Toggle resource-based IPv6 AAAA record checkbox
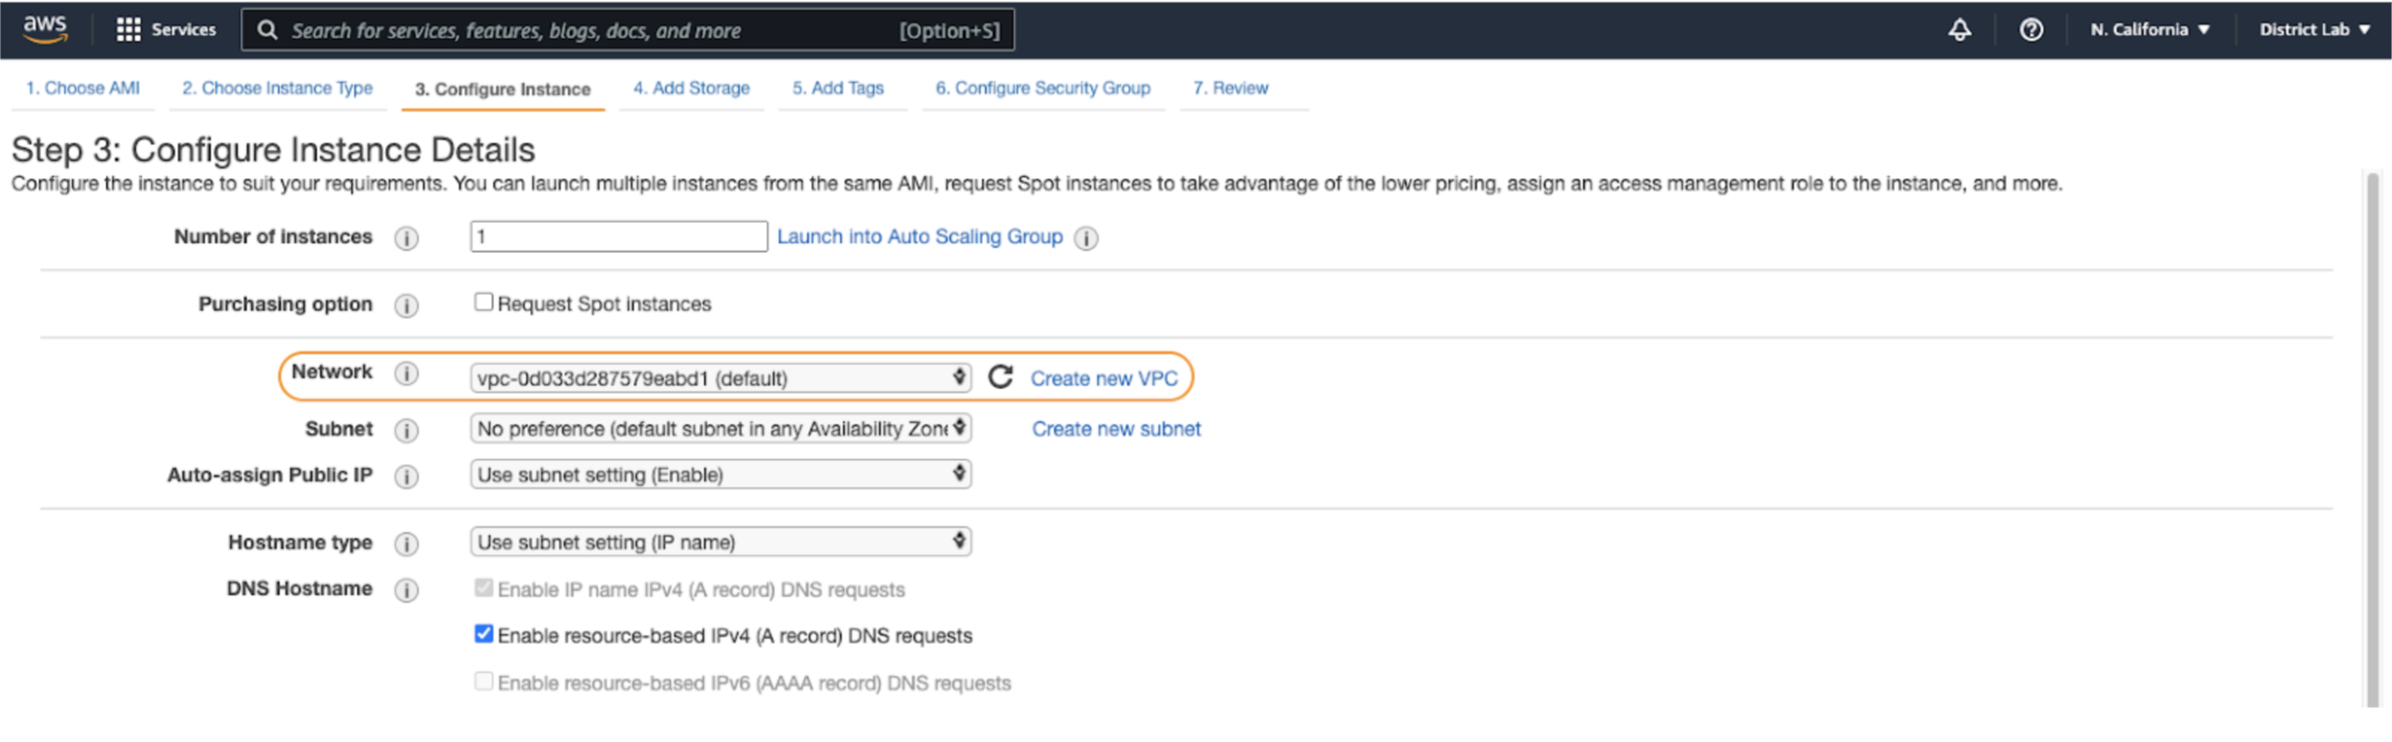Image resolution: width=2392 pixels, height=742 pixels. click(x=484, y=681)
